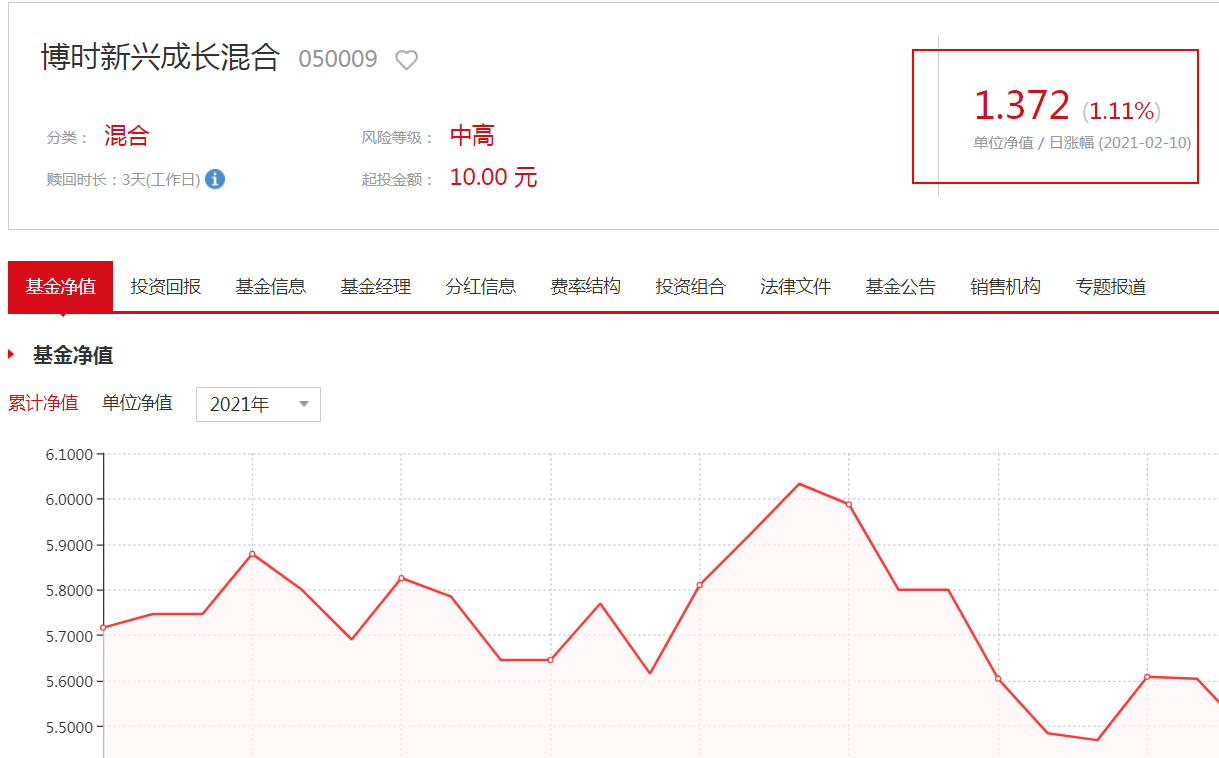Switch to the 投资回报 tab
Image resolution: width=1219 pixels, height=758 pixels.
[166, 287]
